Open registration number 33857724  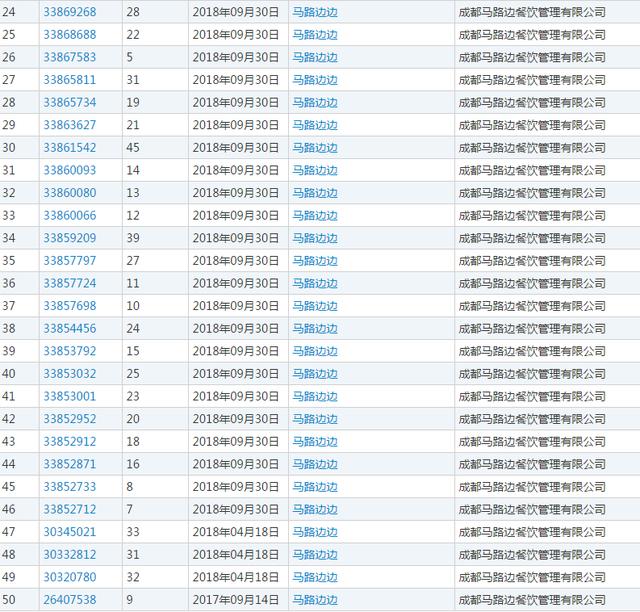70,283
